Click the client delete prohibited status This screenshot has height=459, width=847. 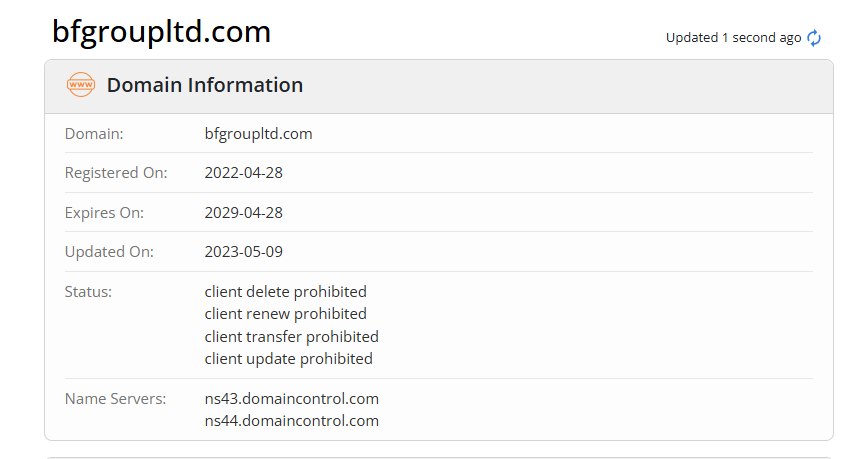click(x=285, y=292)
